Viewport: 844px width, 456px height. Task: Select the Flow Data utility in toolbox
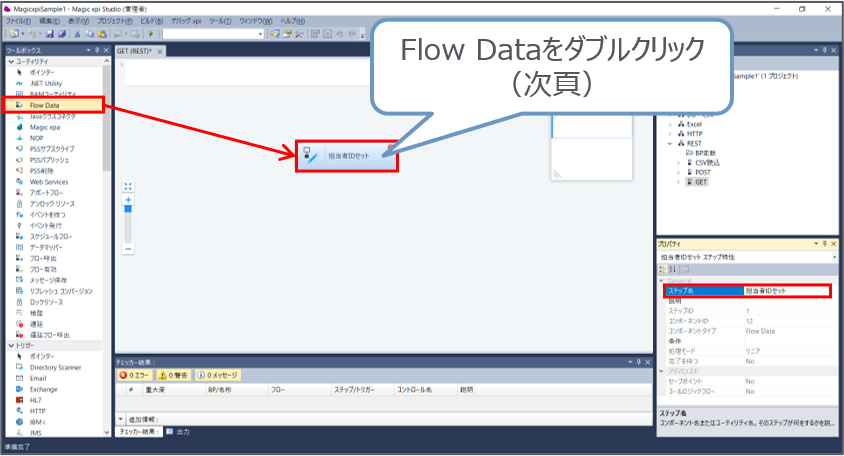click(x=44, y=104)
